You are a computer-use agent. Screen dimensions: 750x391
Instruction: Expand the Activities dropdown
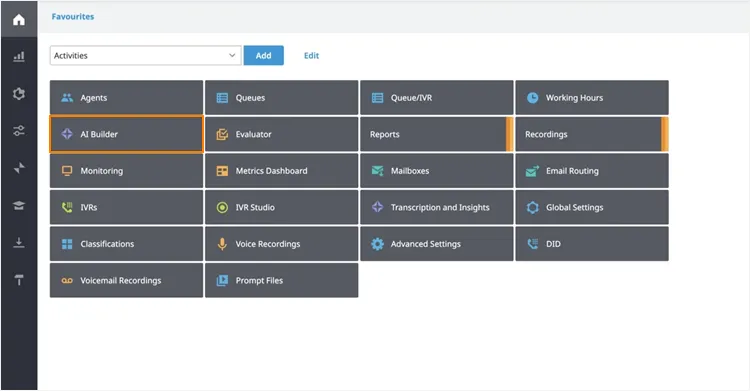pos(145,56)
